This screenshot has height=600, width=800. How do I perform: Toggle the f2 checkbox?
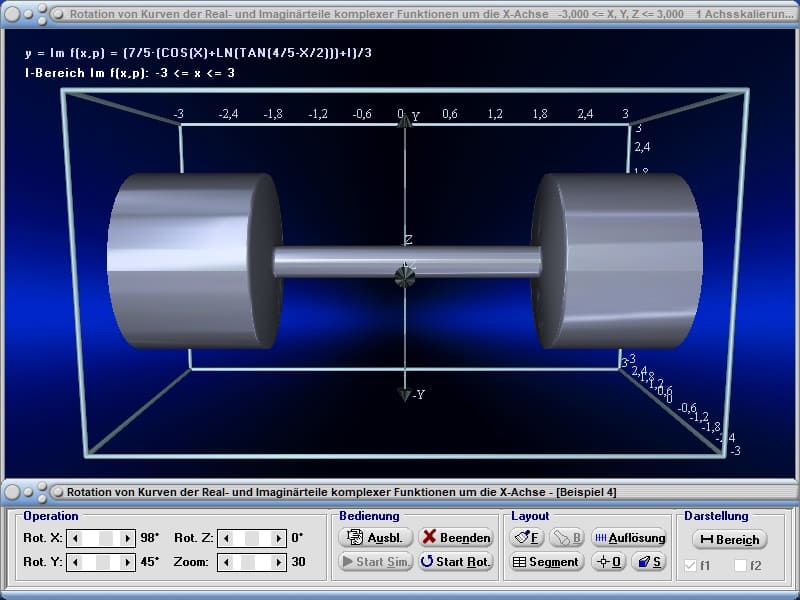tap(740, 565)
